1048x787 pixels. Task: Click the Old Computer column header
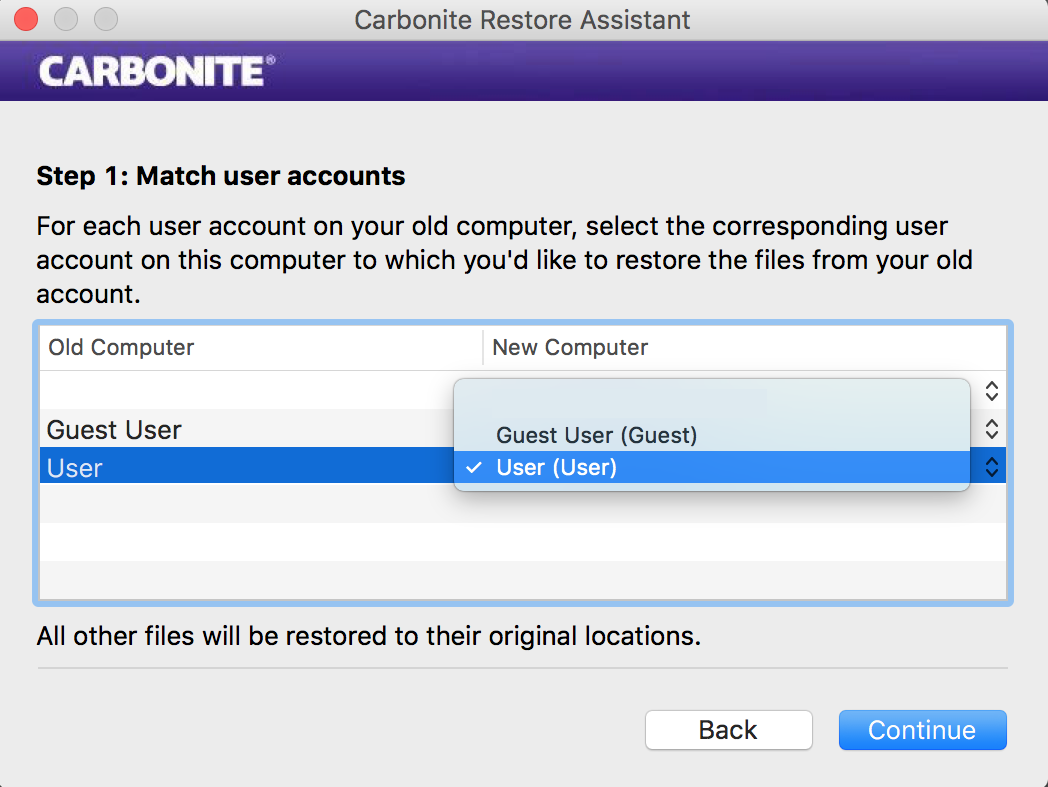121,348
